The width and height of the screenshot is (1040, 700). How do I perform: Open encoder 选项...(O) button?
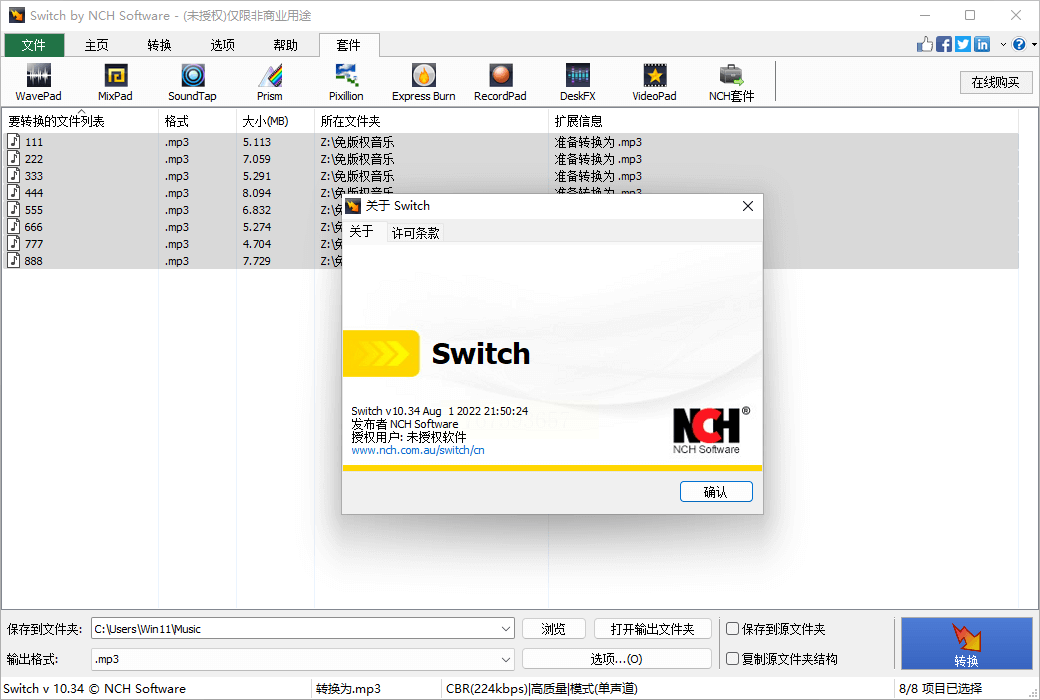click(x=616, y=659)
